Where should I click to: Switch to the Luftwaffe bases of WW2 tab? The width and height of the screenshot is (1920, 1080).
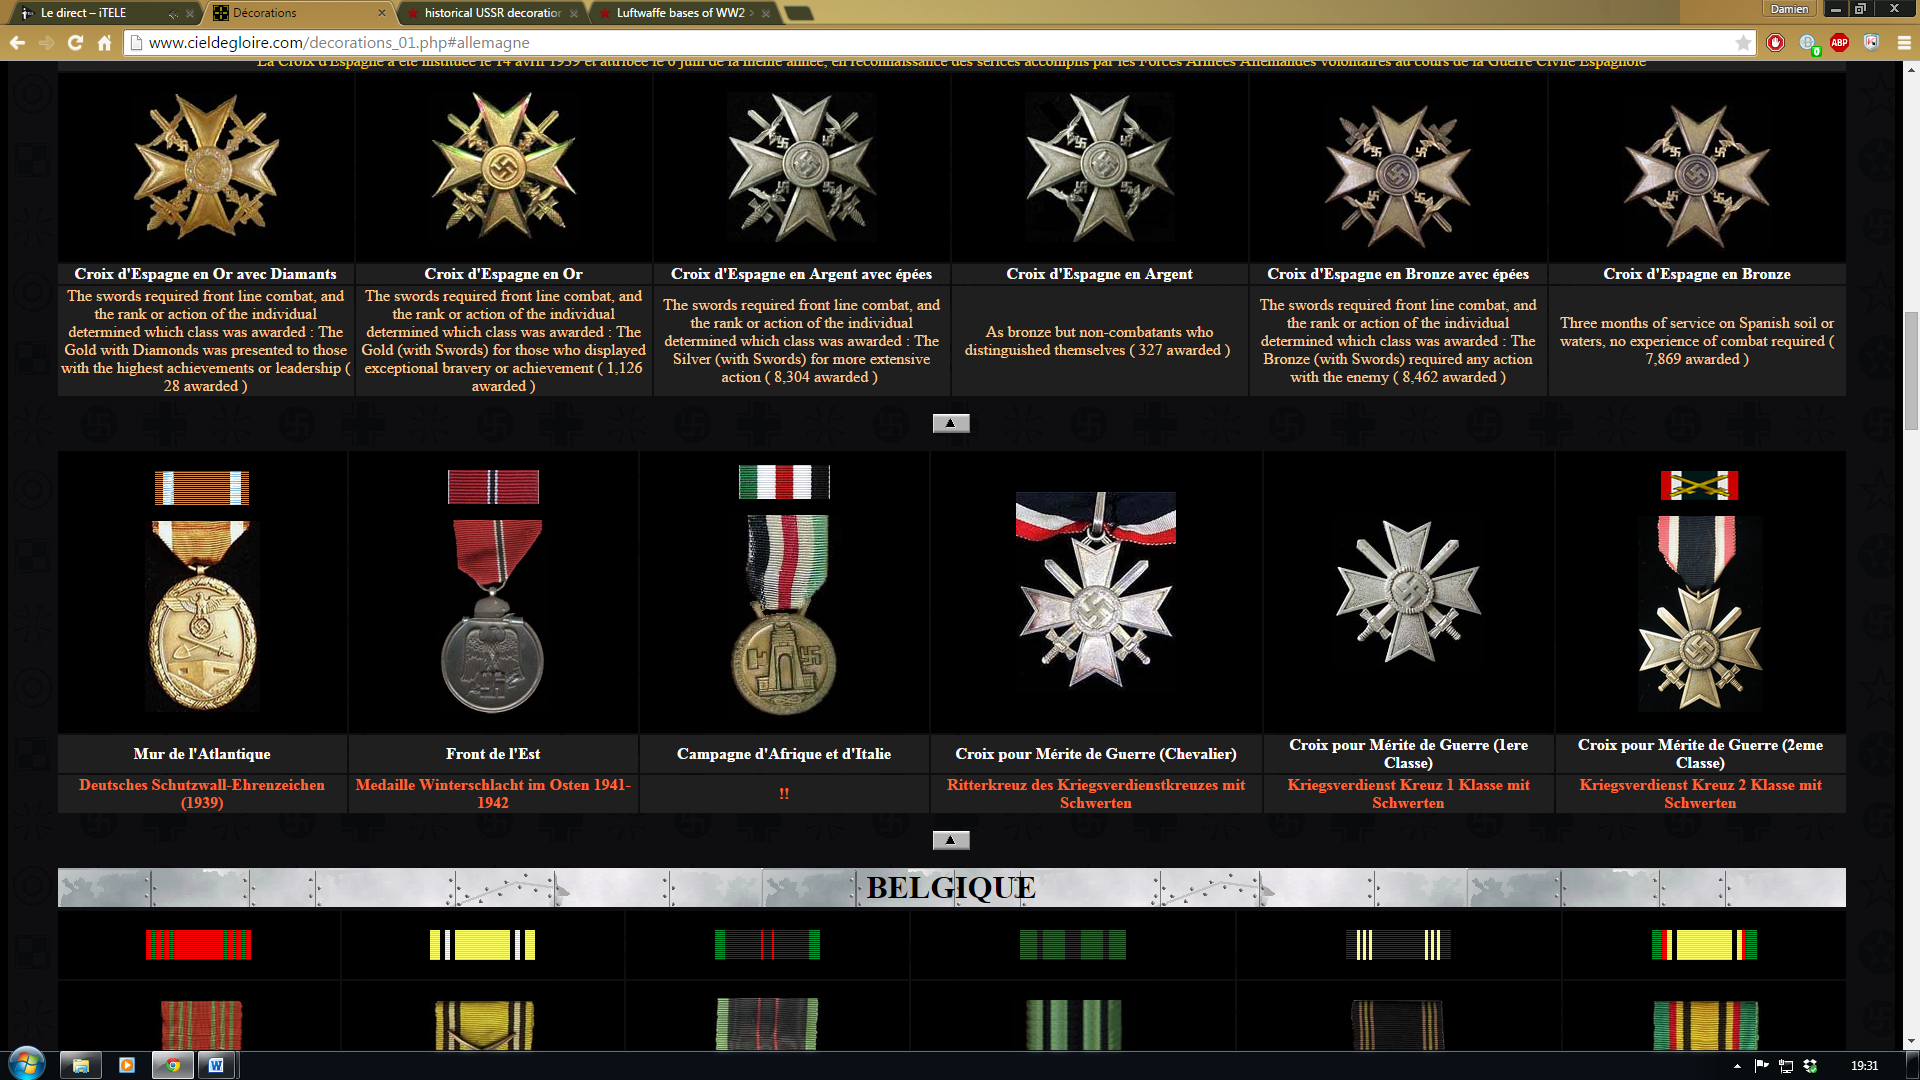click(680, 13)
